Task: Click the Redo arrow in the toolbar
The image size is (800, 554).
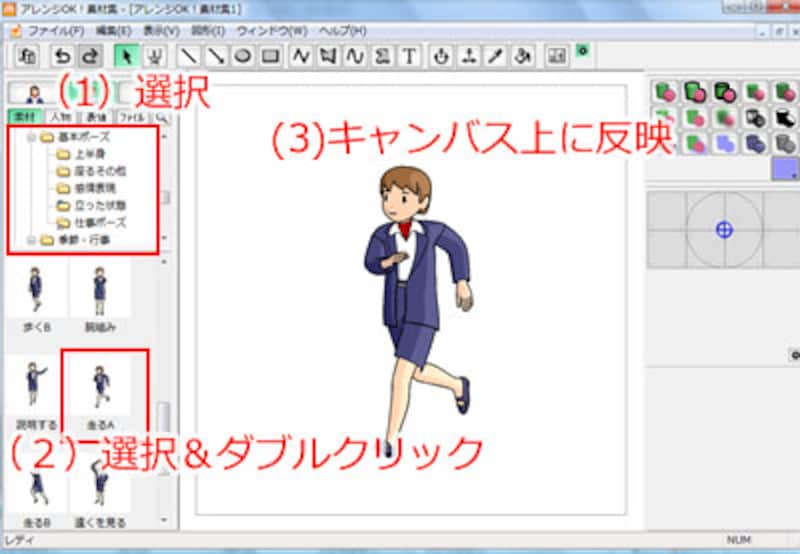Action: click(90, 56)
